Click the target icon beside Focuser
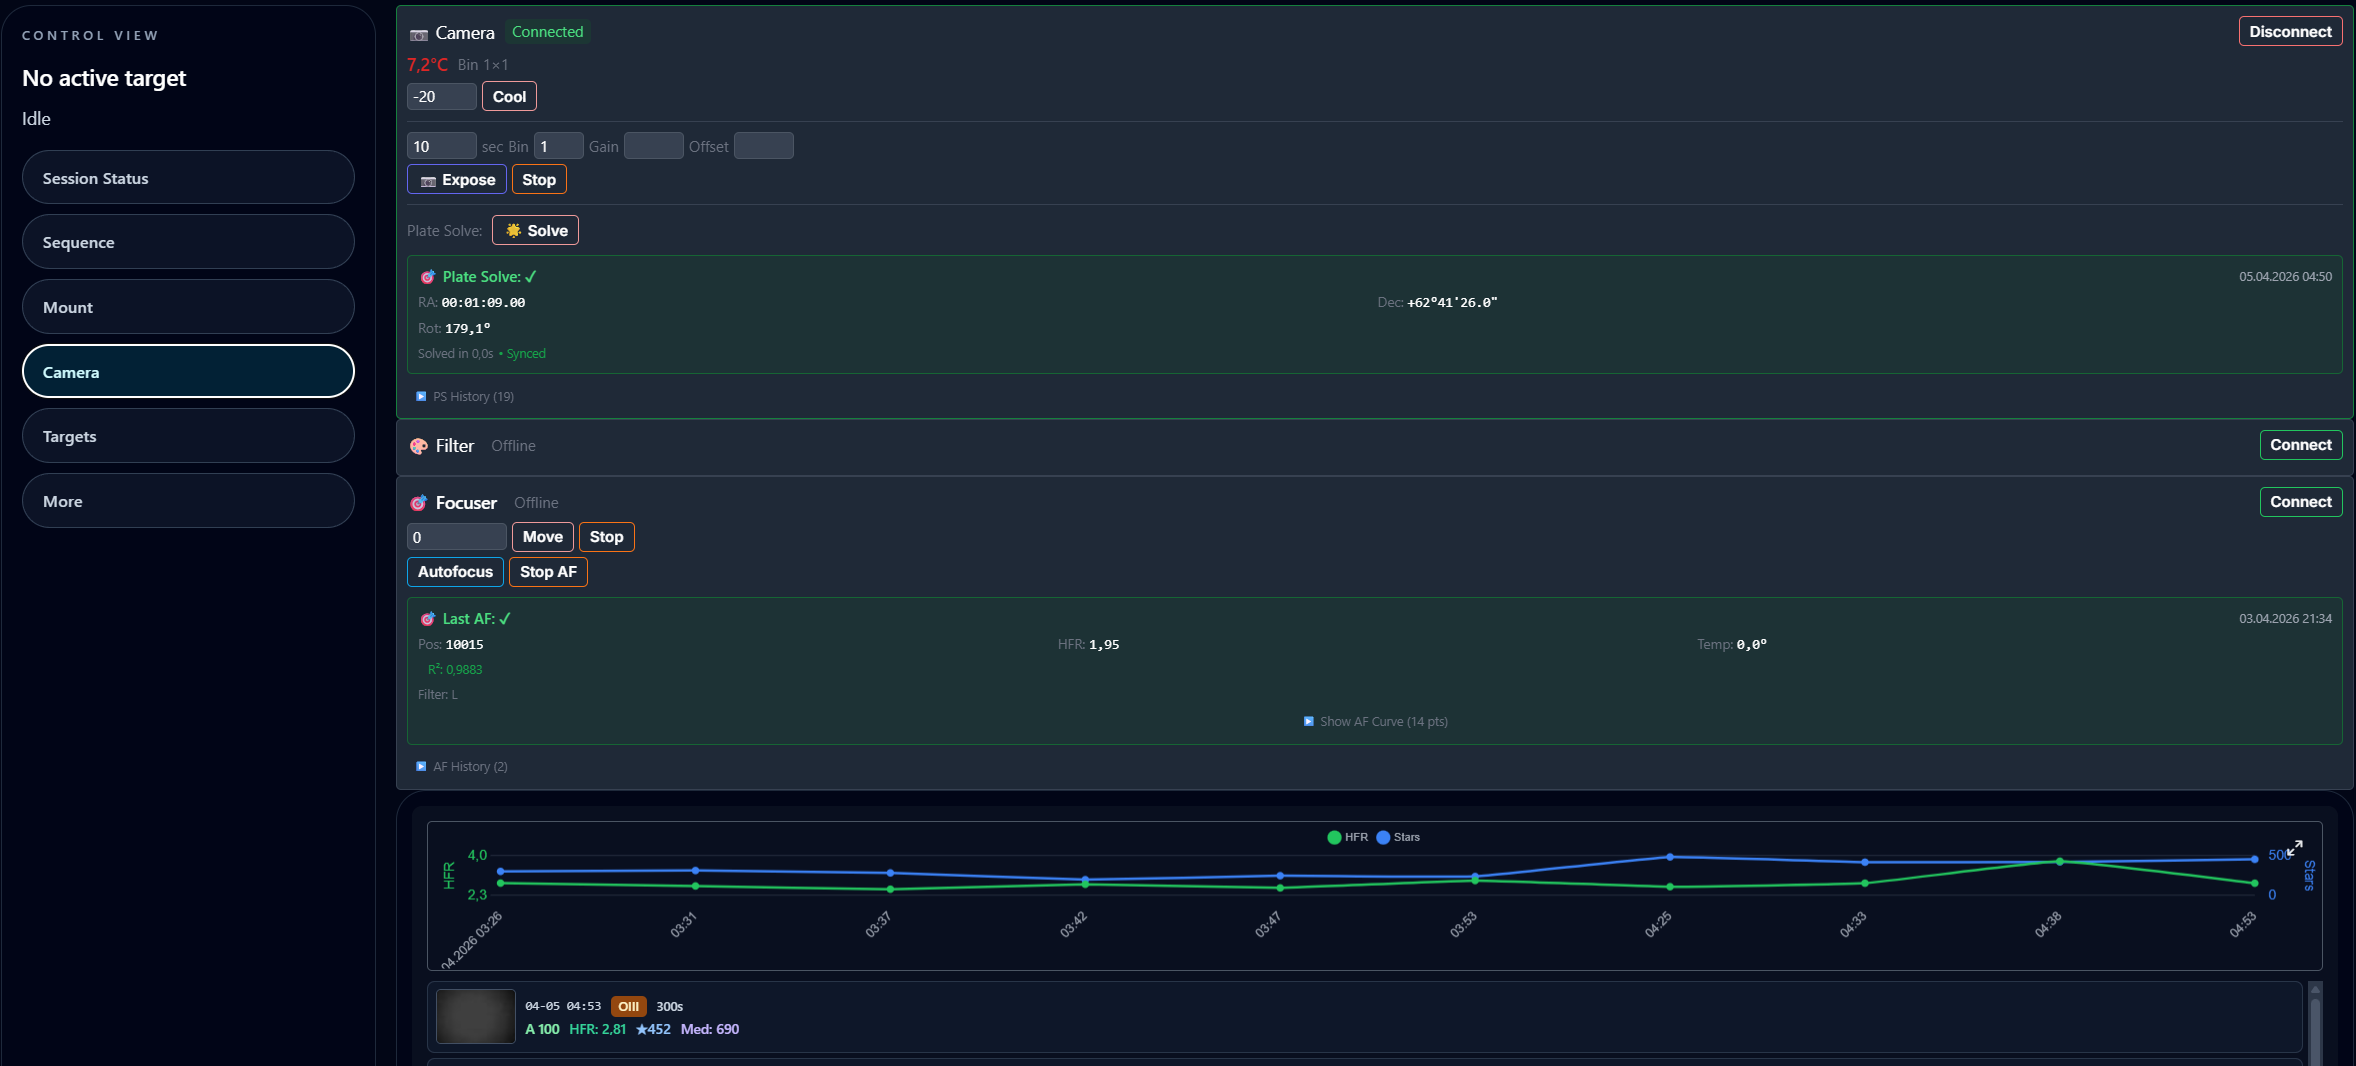 coord(418,503)
